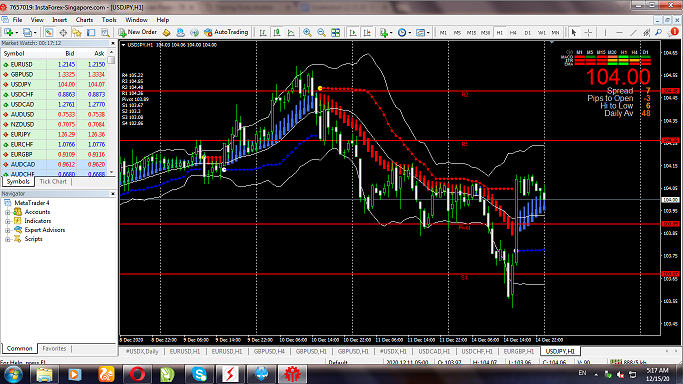Open the chart templates icon

(420, 32)
